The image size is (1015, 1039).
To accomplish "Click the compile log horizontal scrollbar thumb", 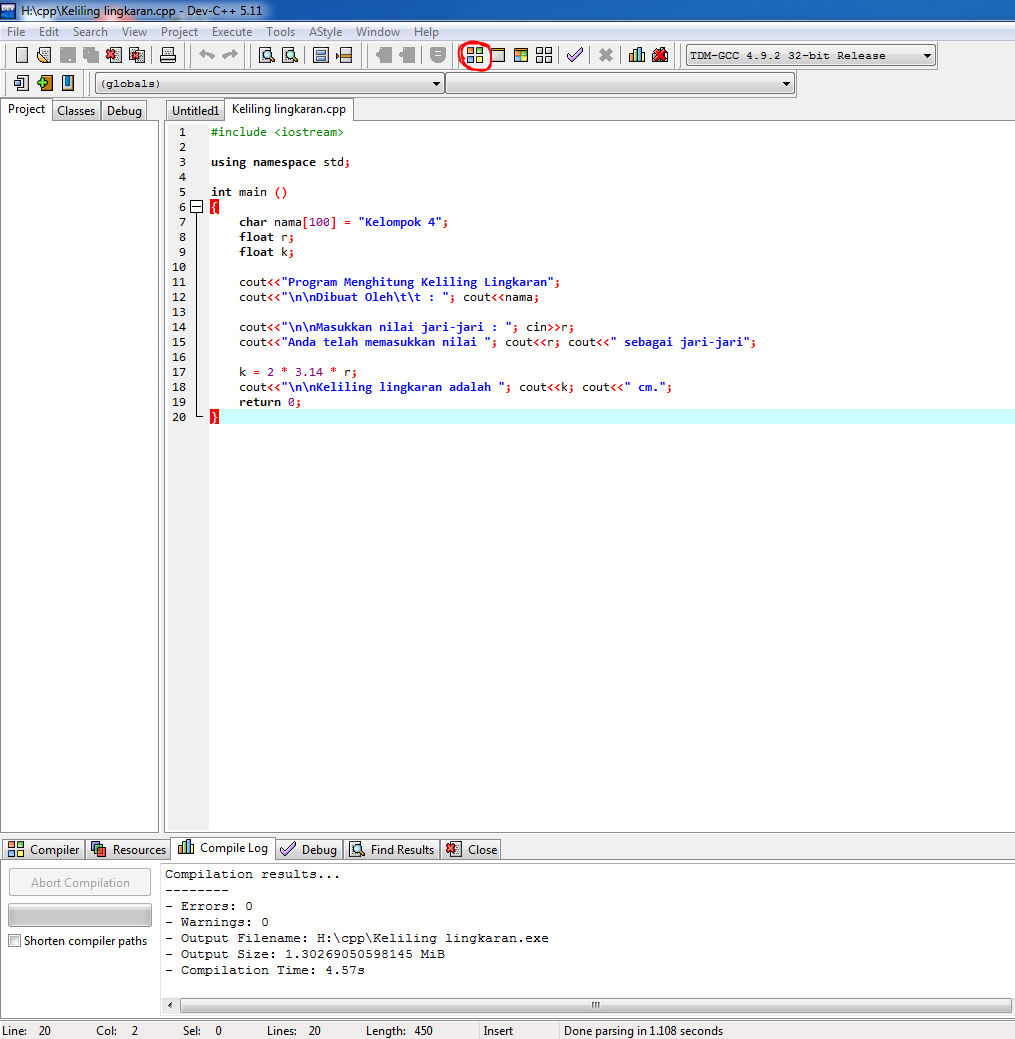I will (x=595, y=1005).
